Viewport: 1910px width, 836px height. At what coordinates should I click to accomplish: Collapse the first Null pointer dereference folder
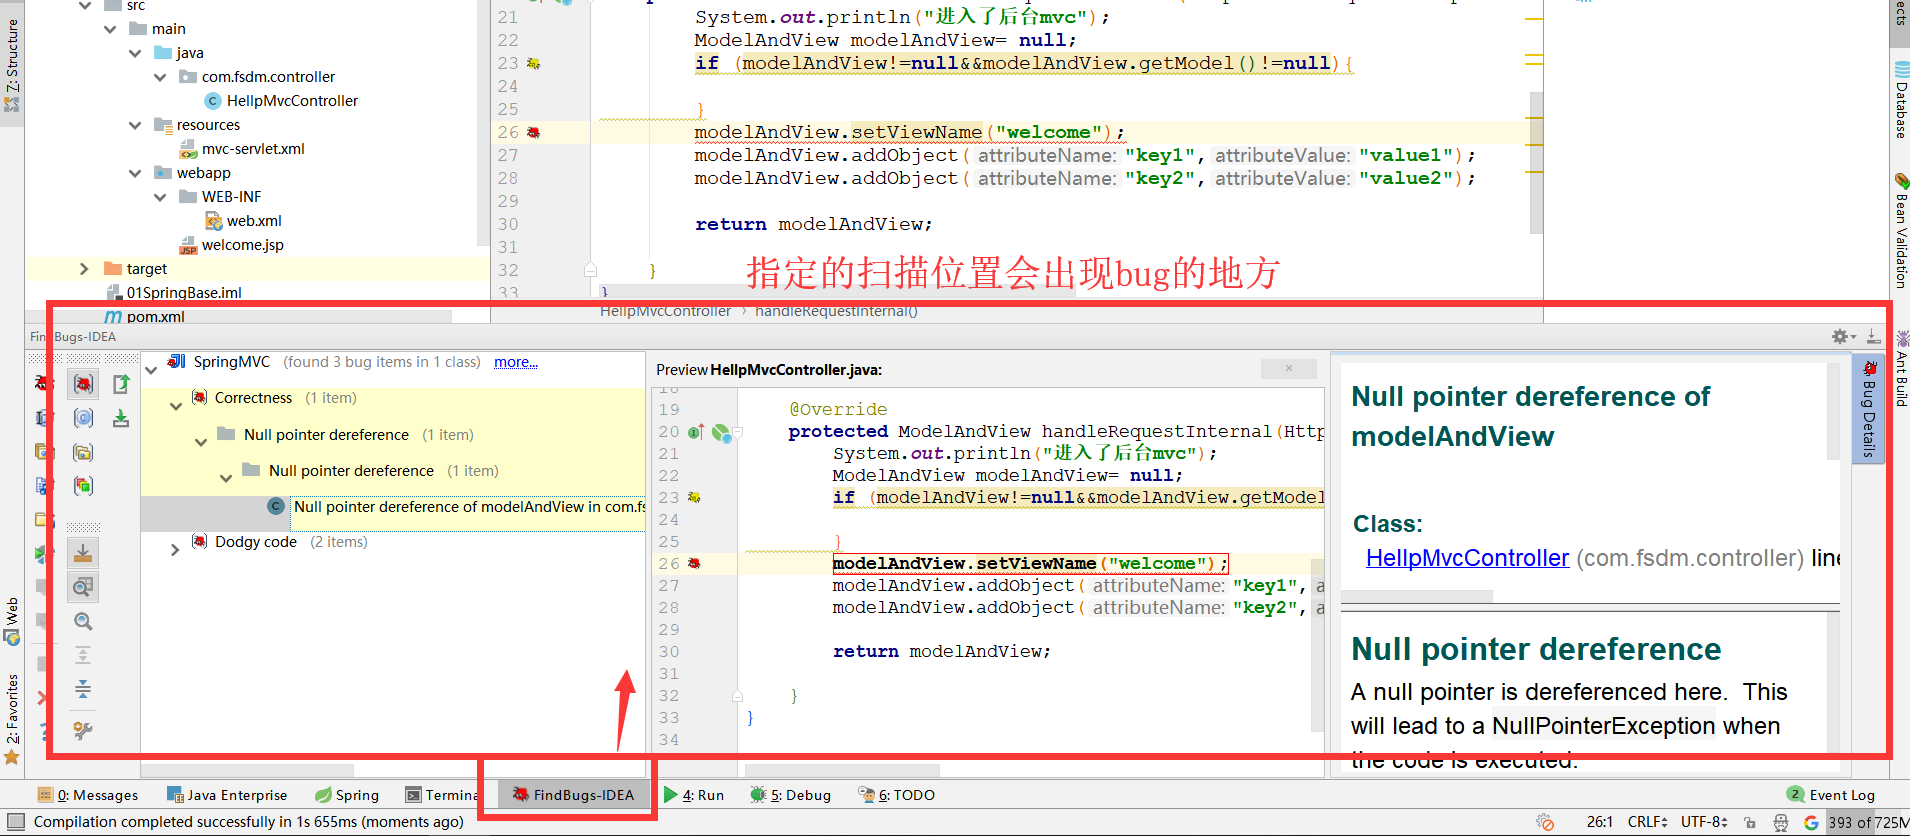click(201, 441)
